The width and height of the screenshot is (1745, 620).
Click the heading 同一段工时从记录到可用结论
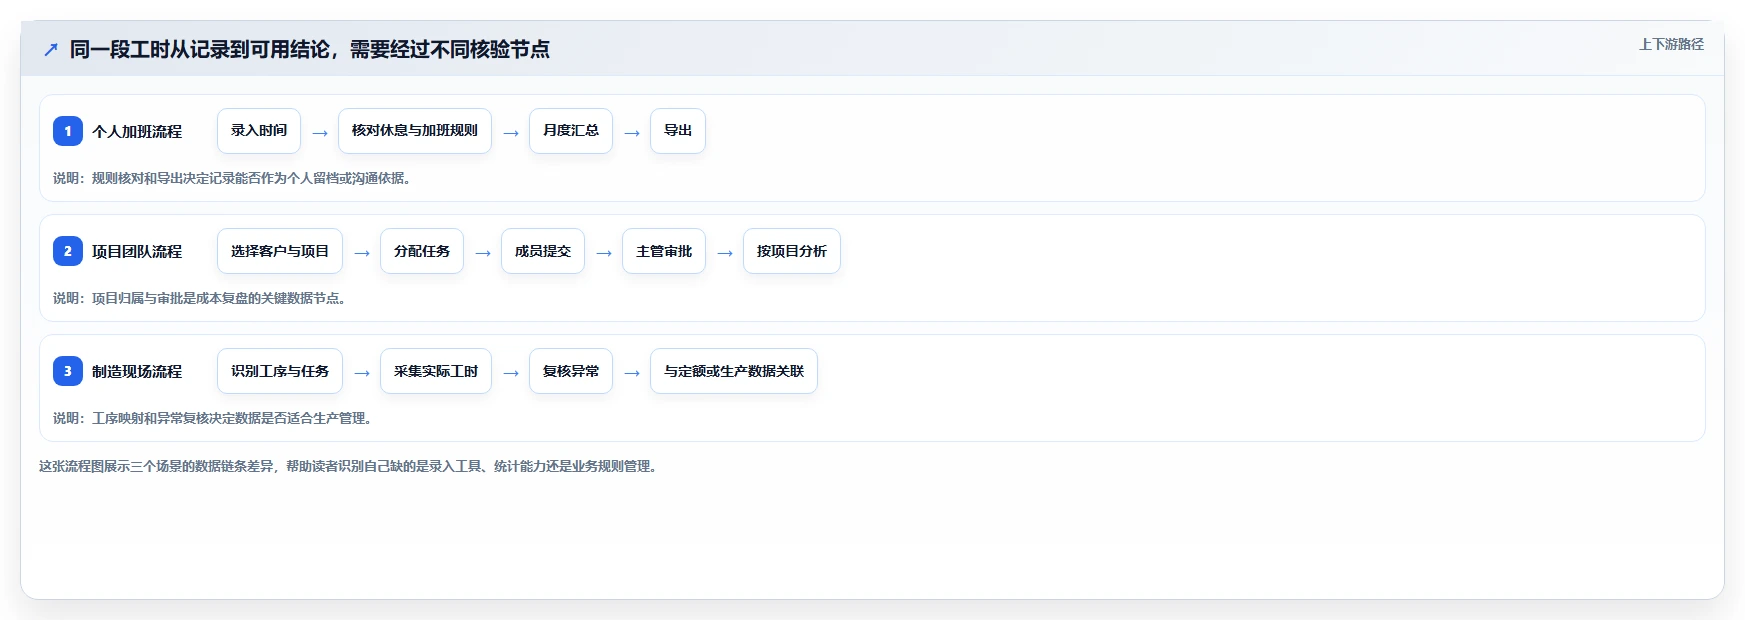pos(310,49)
